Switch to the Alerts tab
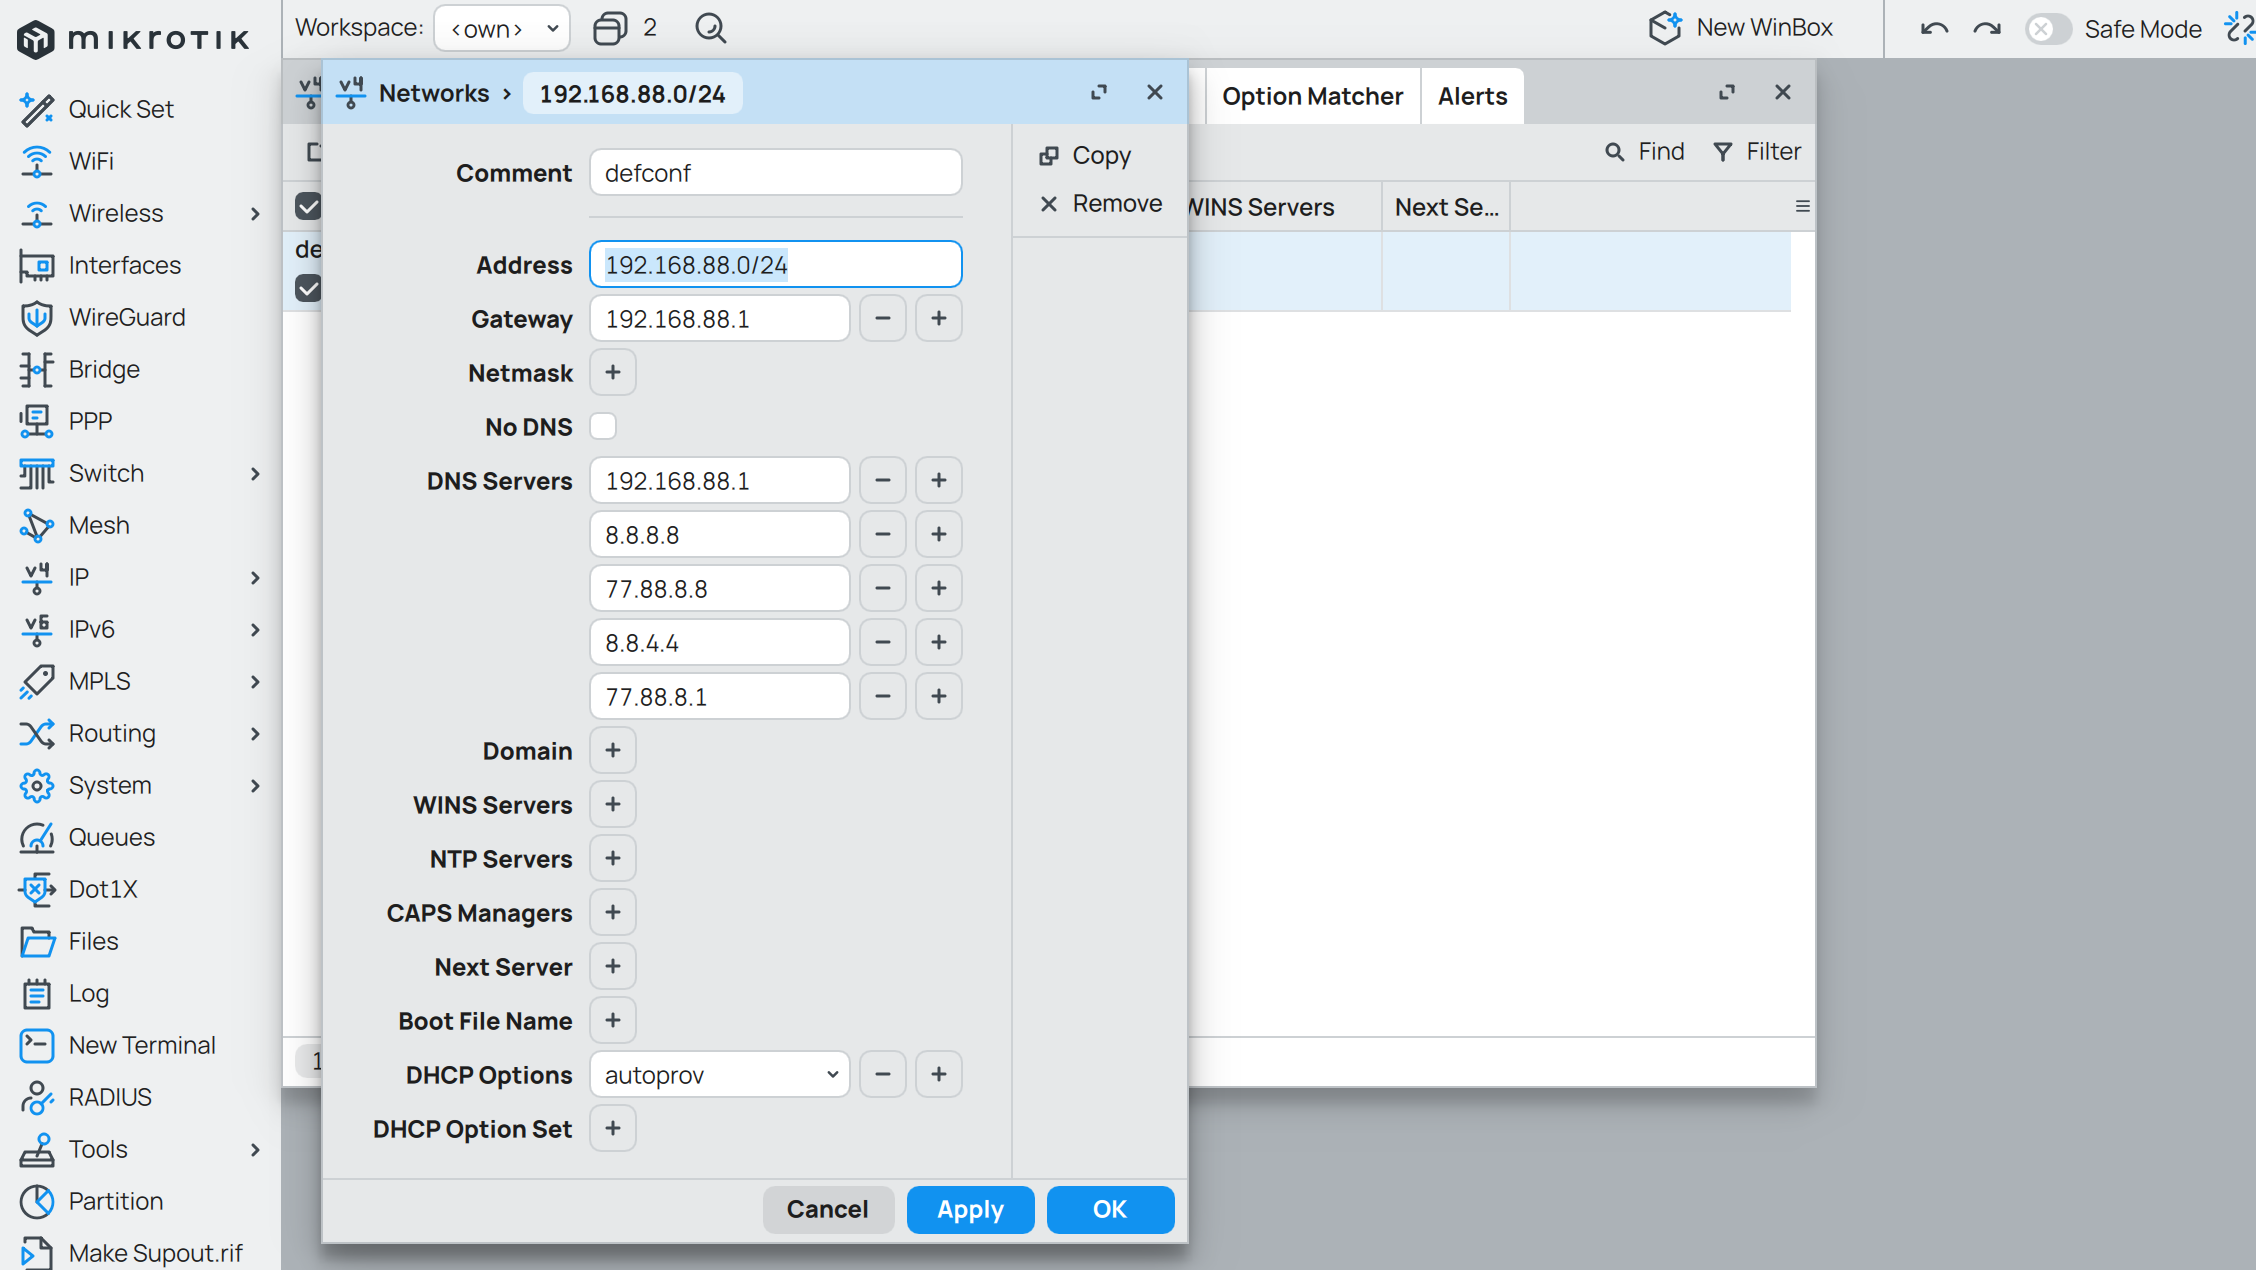Screen dimensions: 2256x1270 (x=1472, y=96)
